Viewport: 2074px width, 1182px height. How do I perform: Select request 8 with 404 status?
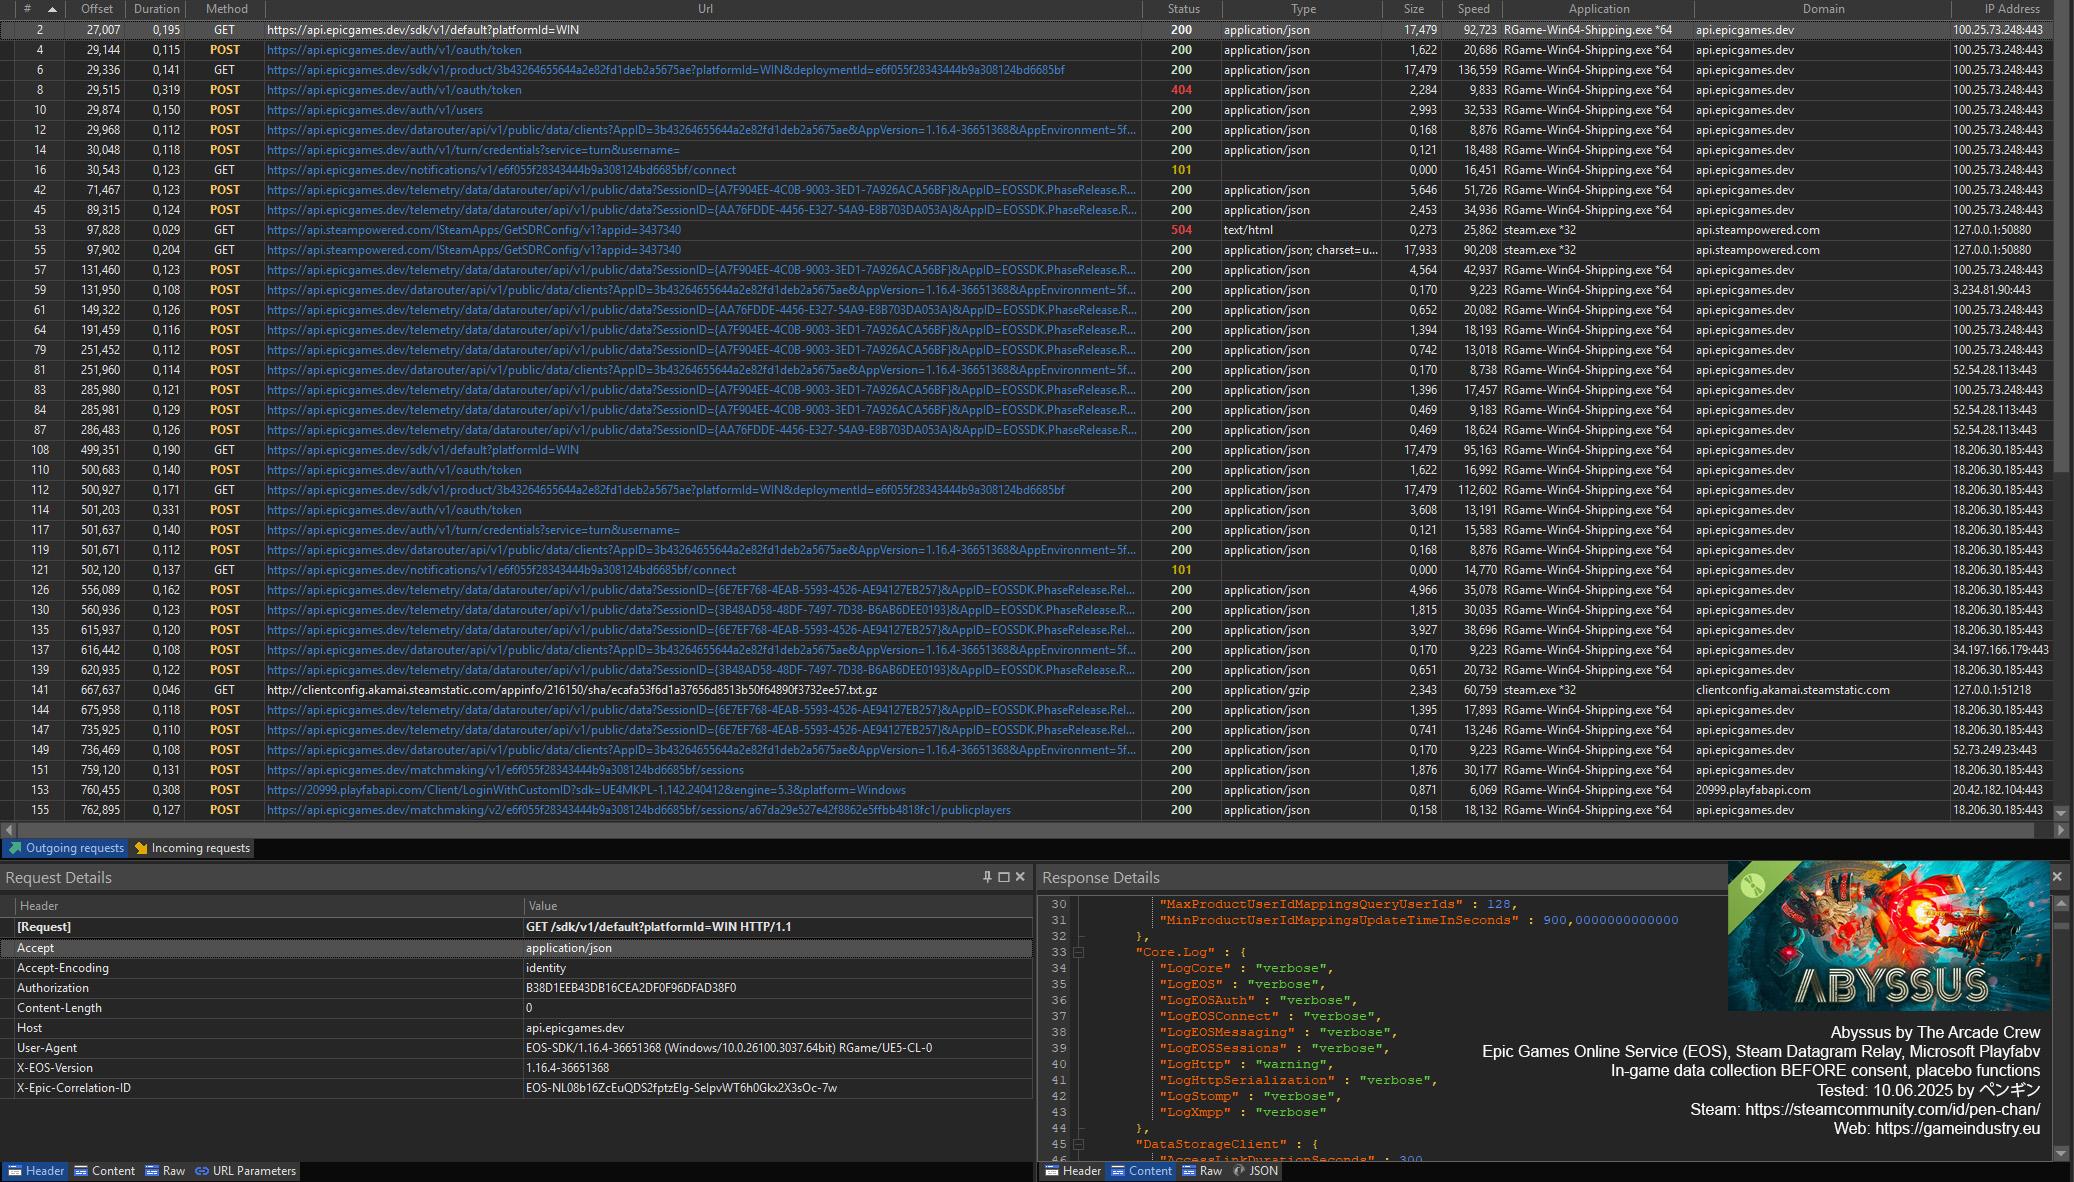[x=1026, y=90]
